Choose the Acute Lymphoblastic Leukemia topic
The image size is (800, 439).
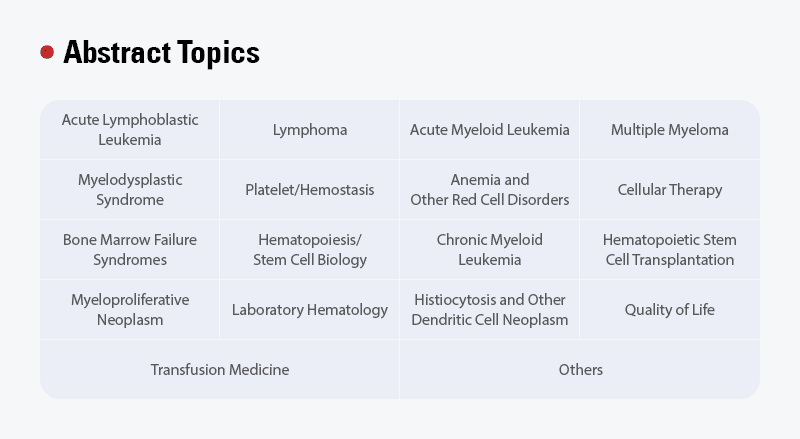130,130
